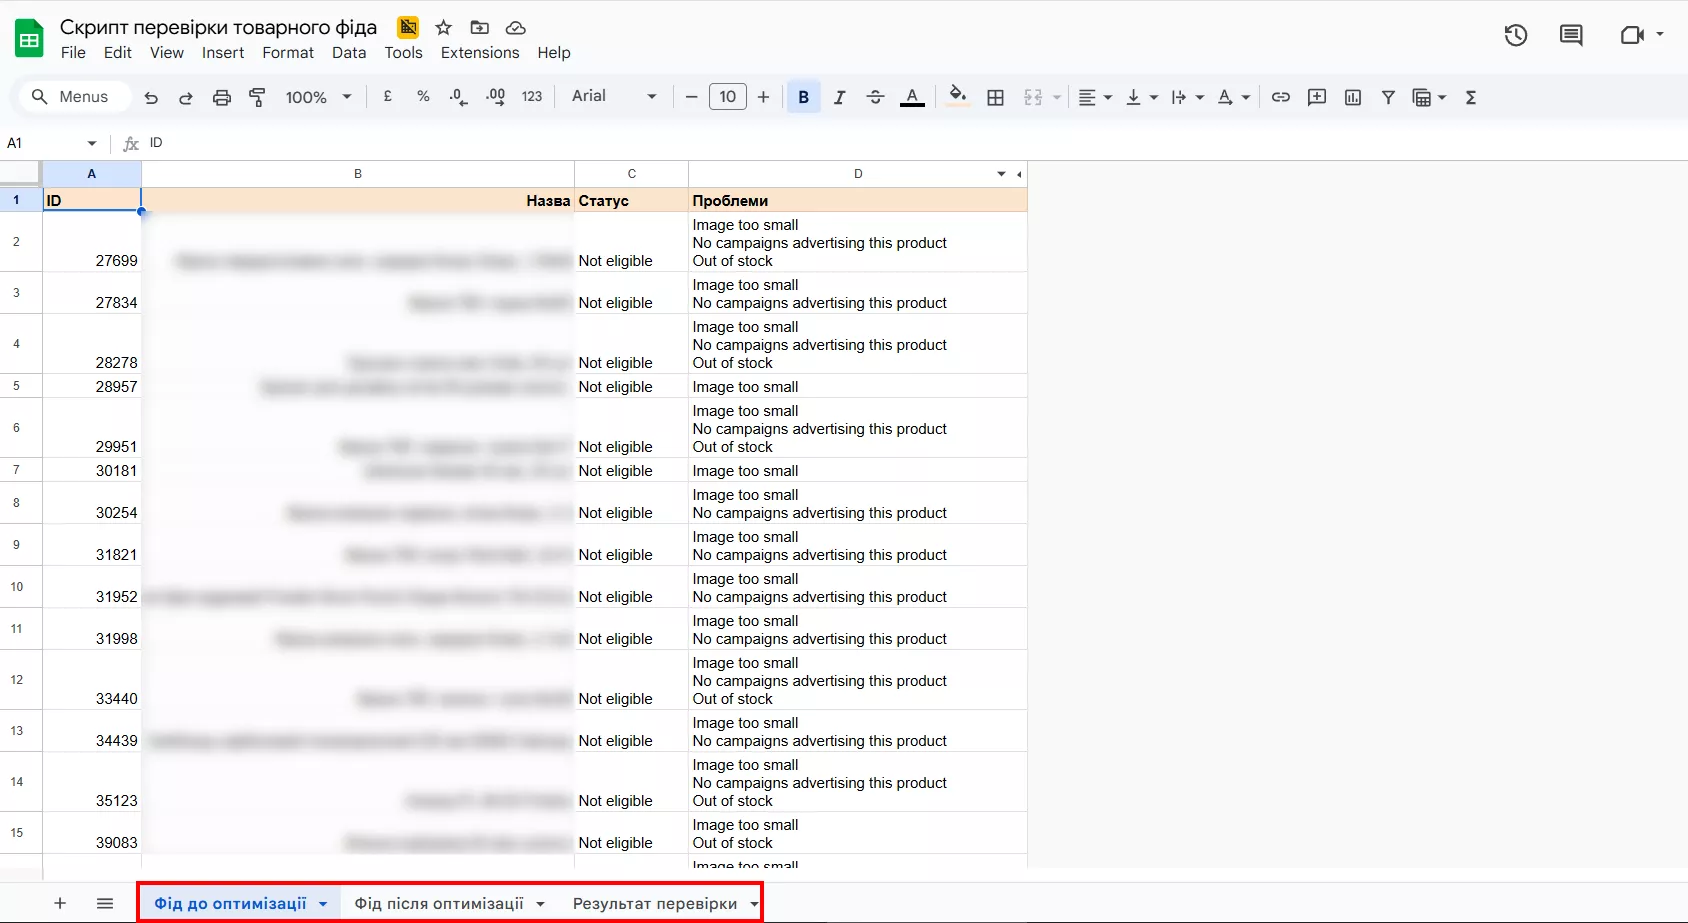This screenshot has width=1688, height=923.
Task: Click the create a filter icon
Action: pyautogui.click(x=1388, y=97)
